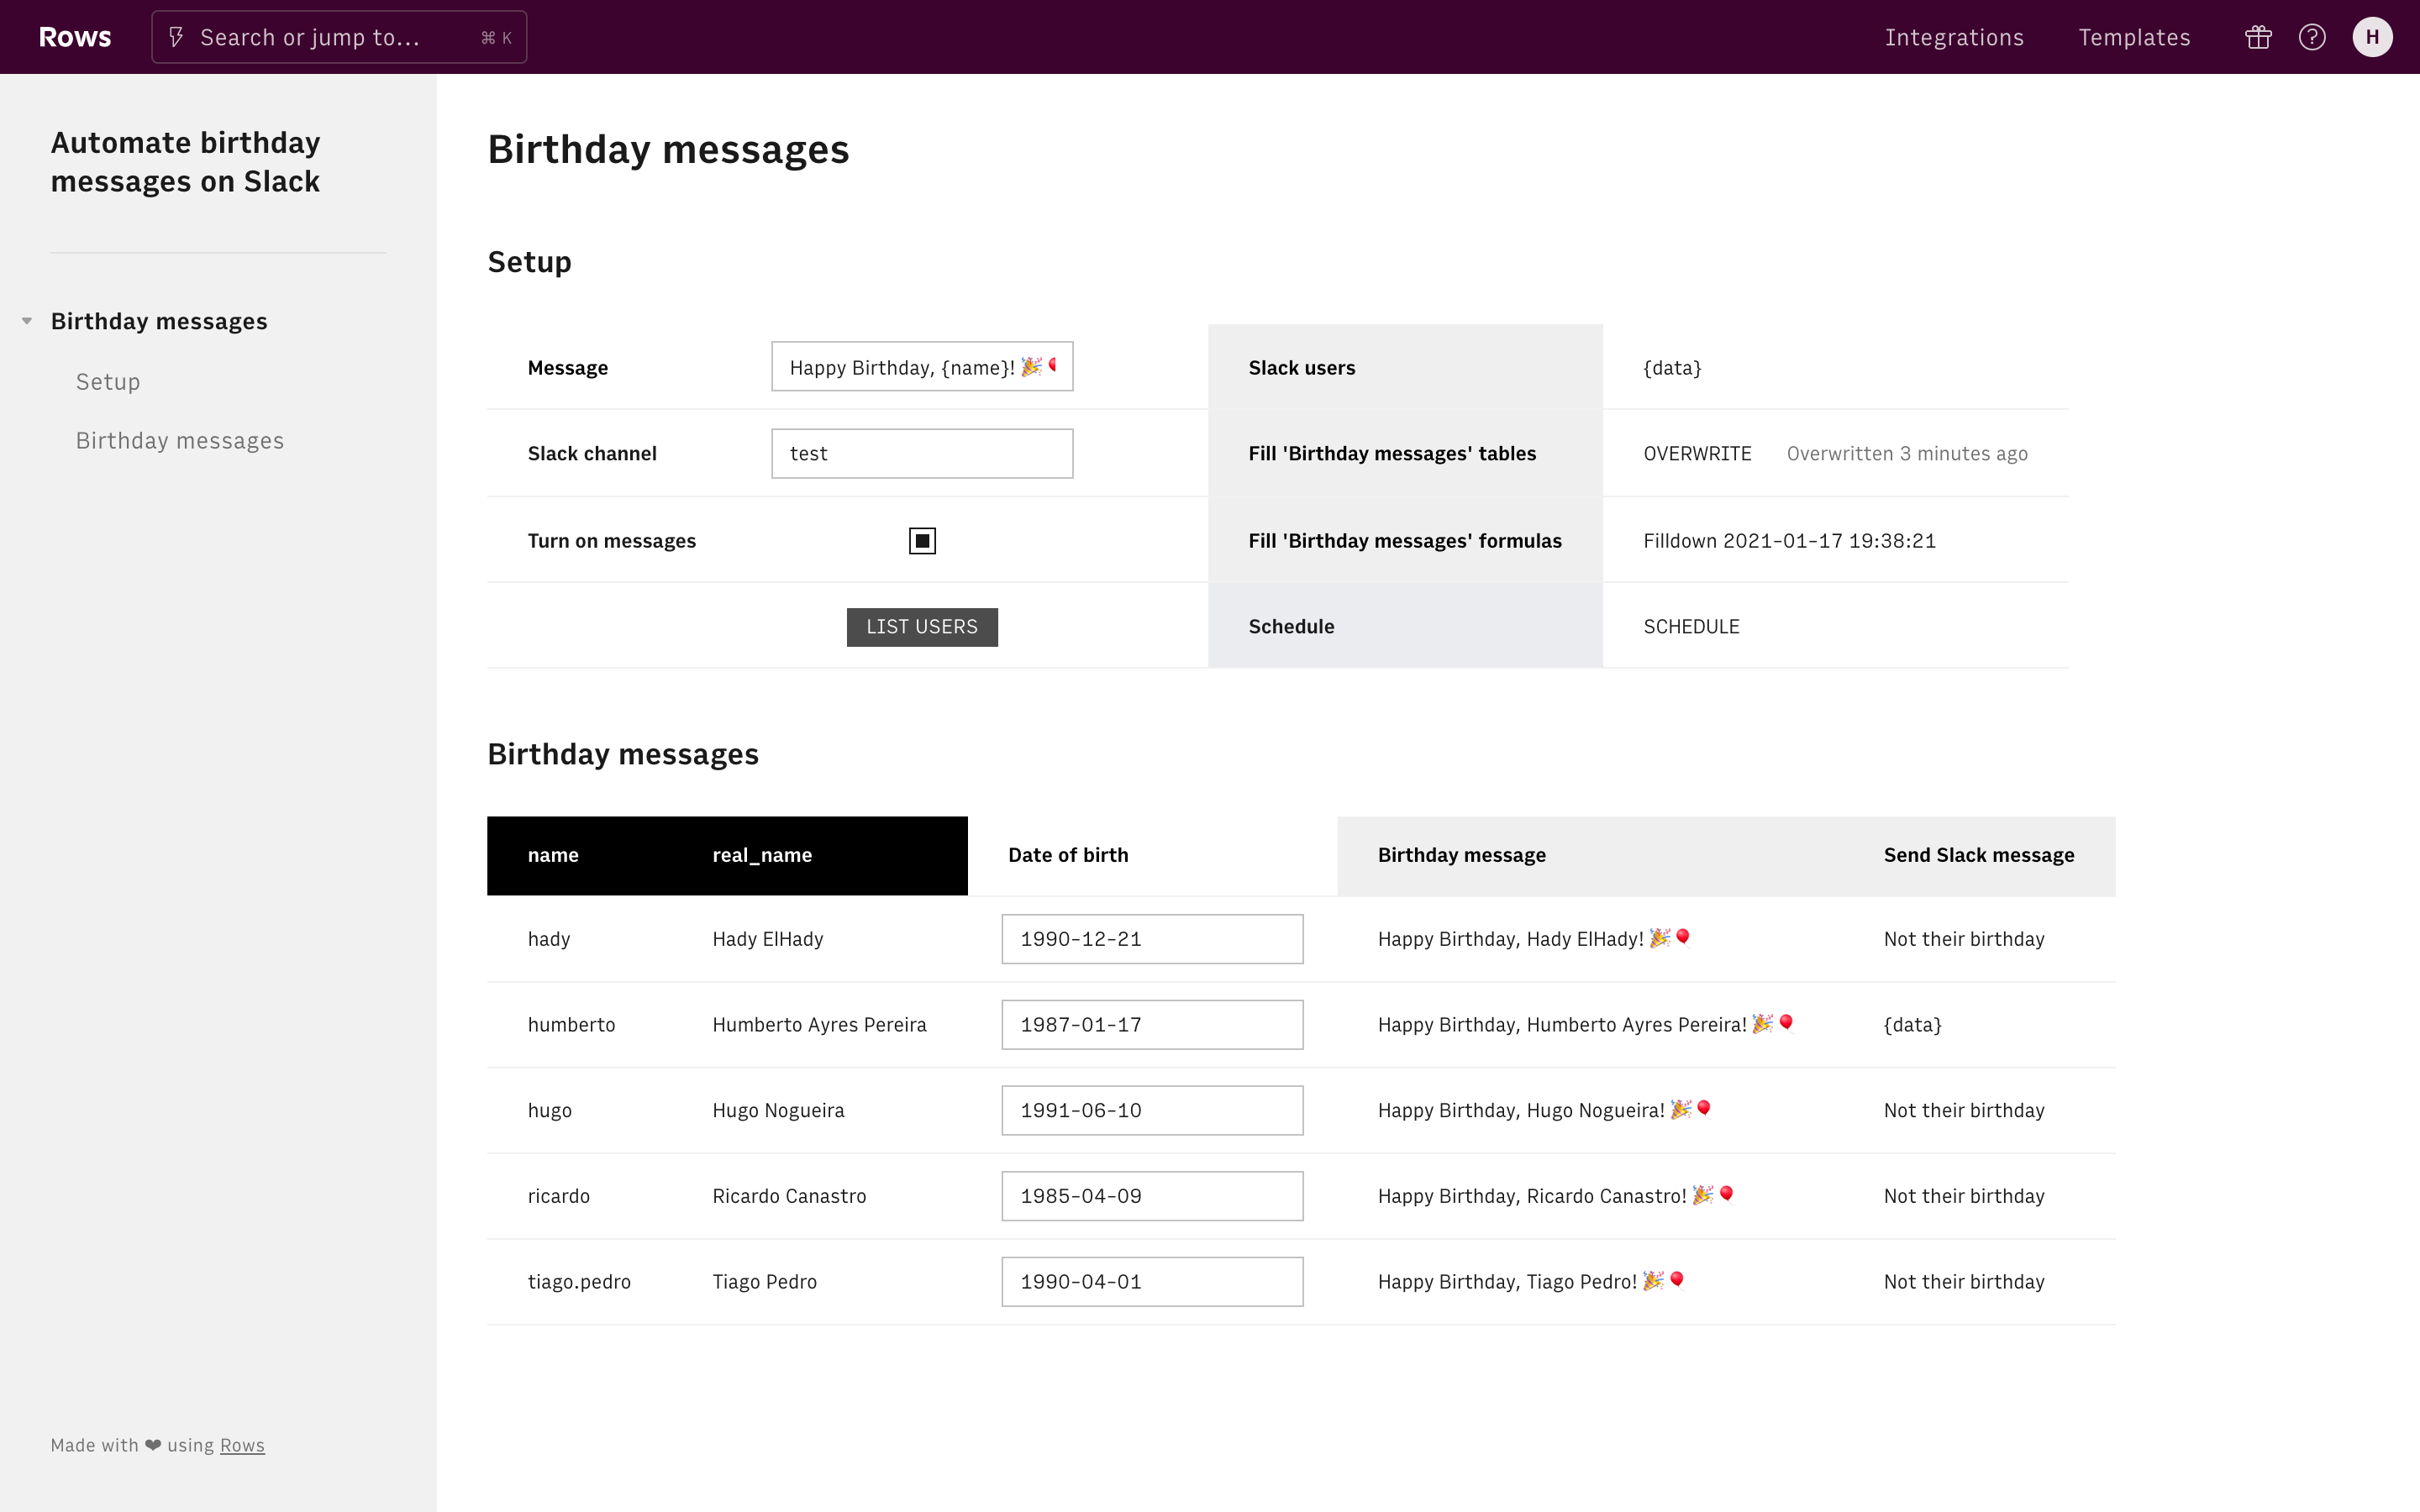The height and width of the screenshot is (1512, 2420).
Task: Click the {data} cell in humberto's row
Action: [1912, 1025]
